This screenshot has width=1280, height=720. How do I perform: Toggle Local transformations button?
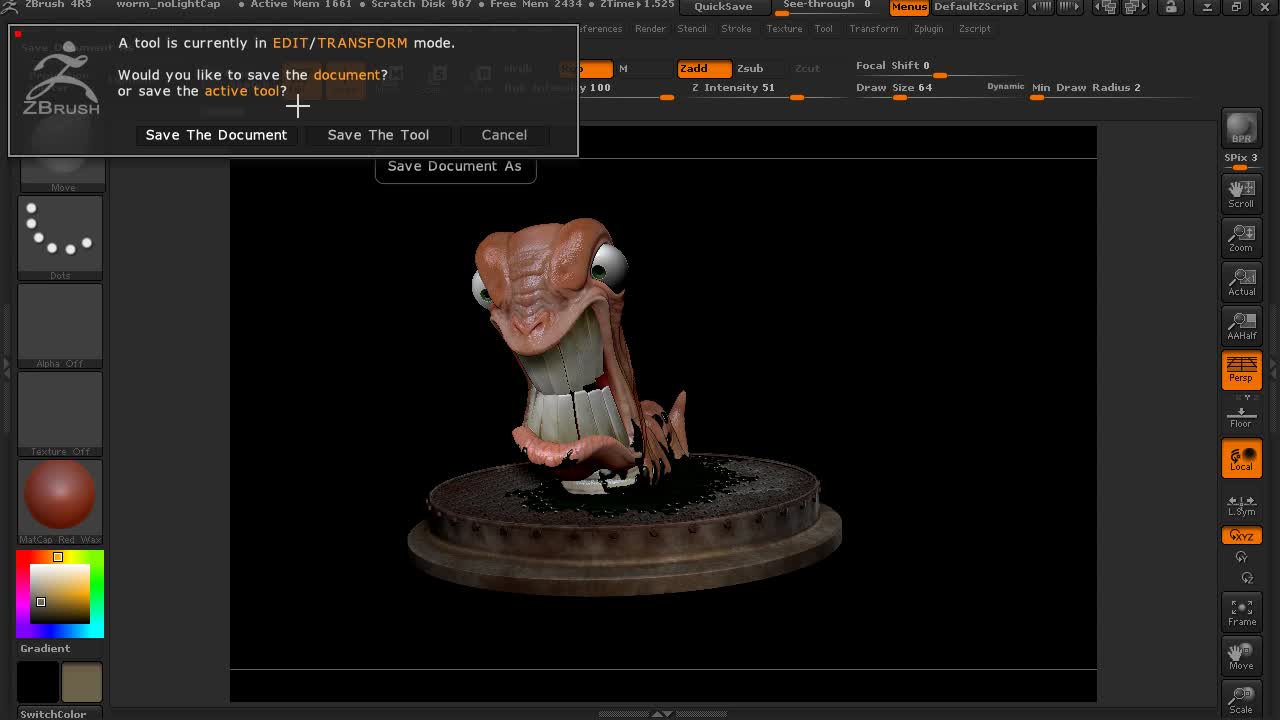[x=1241, y=458]
